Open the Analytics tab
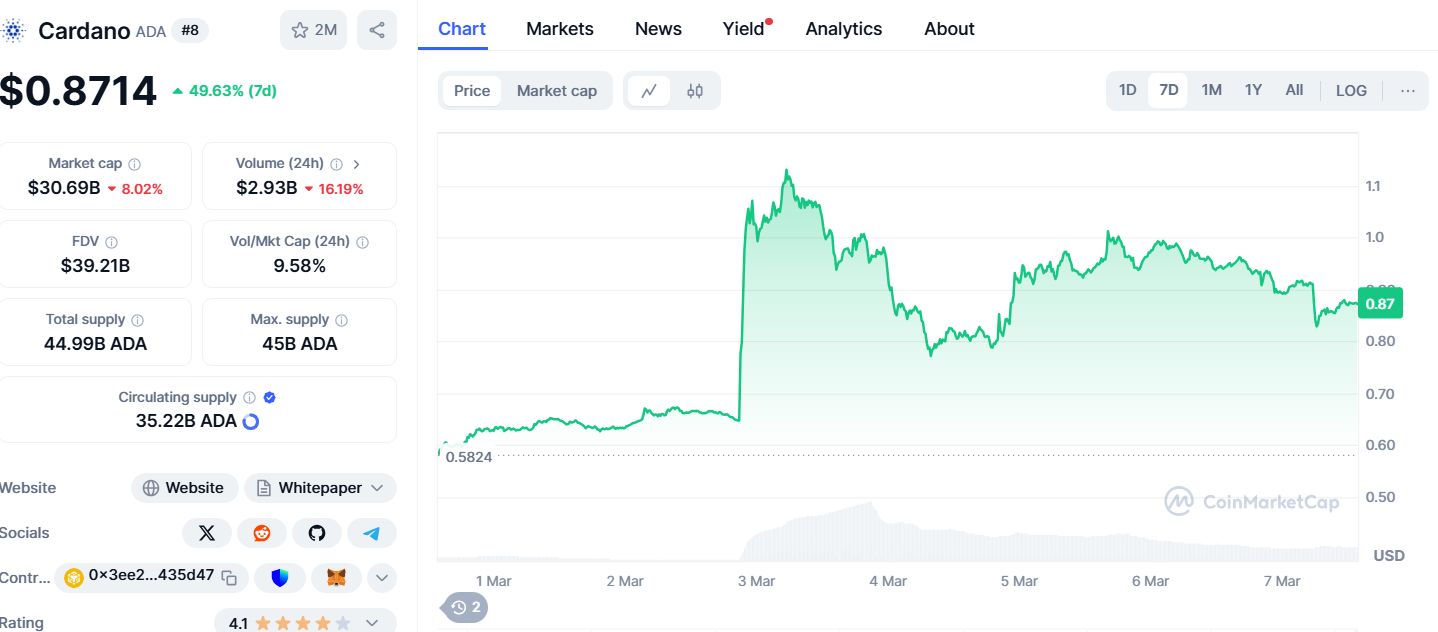The width and height of the screenshot is (1438, 632). [x=843, y=29]
